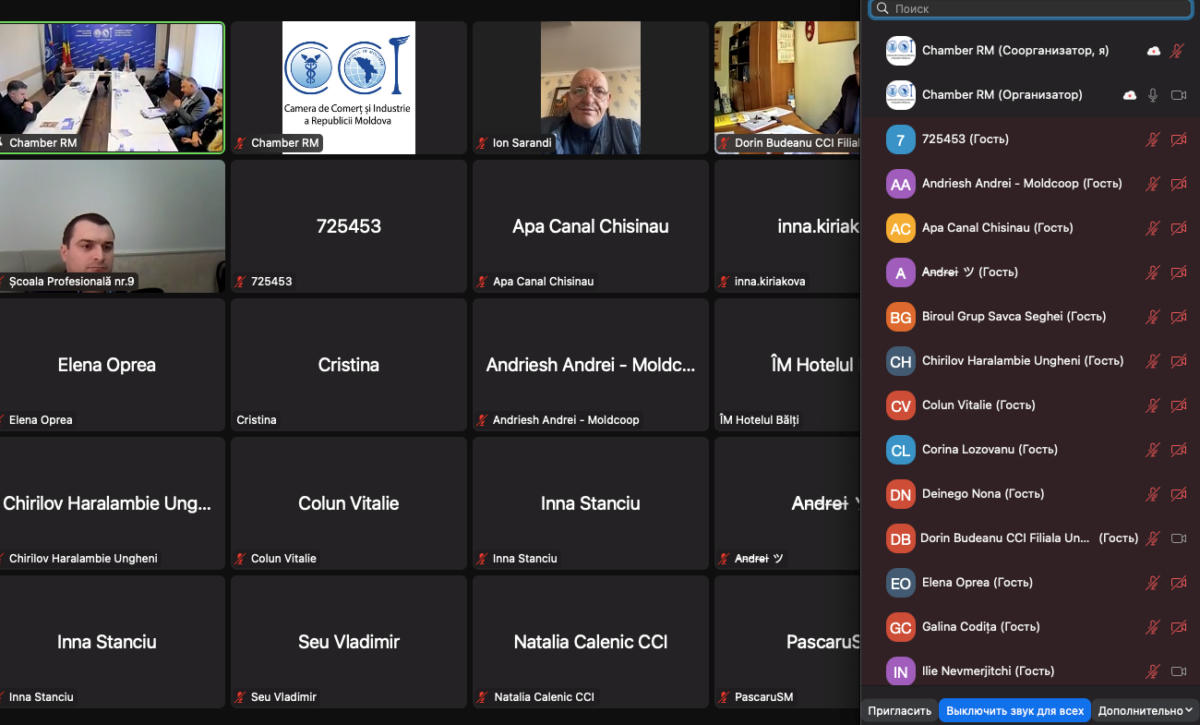Screen dimensions: 1200x725
Task: Click the muted mic icon for Chirilov Haralambie Ungheni
Action: point(1153,361)
